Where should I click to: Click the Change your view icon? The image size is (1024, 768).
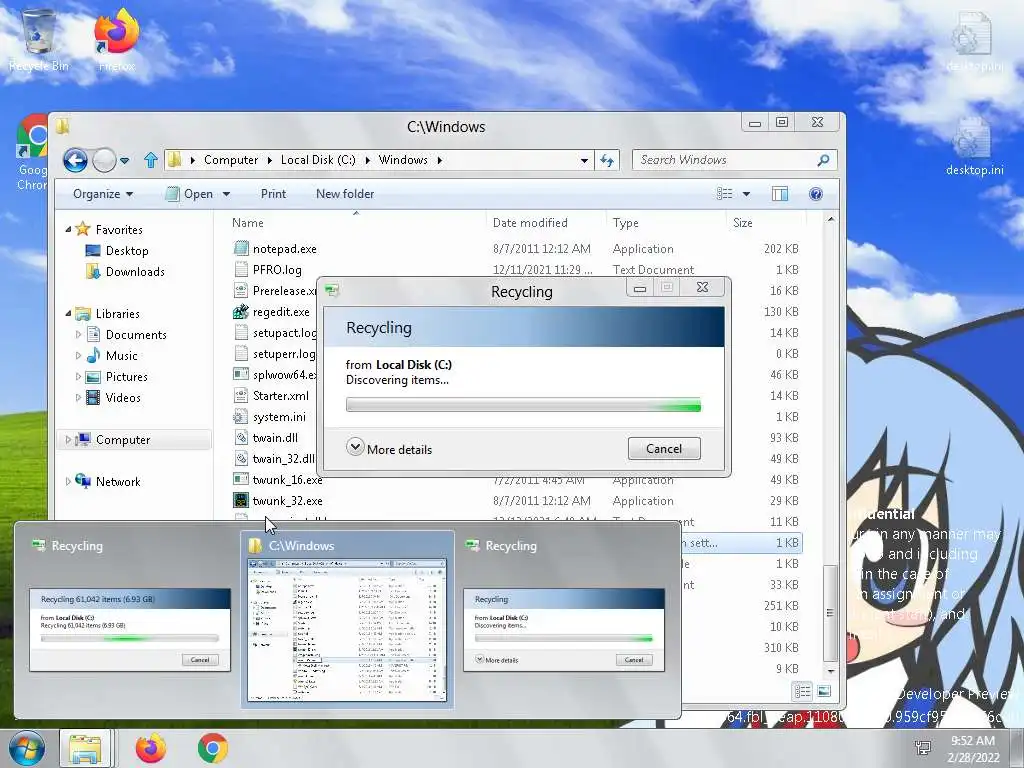click(x=724, y=194)
